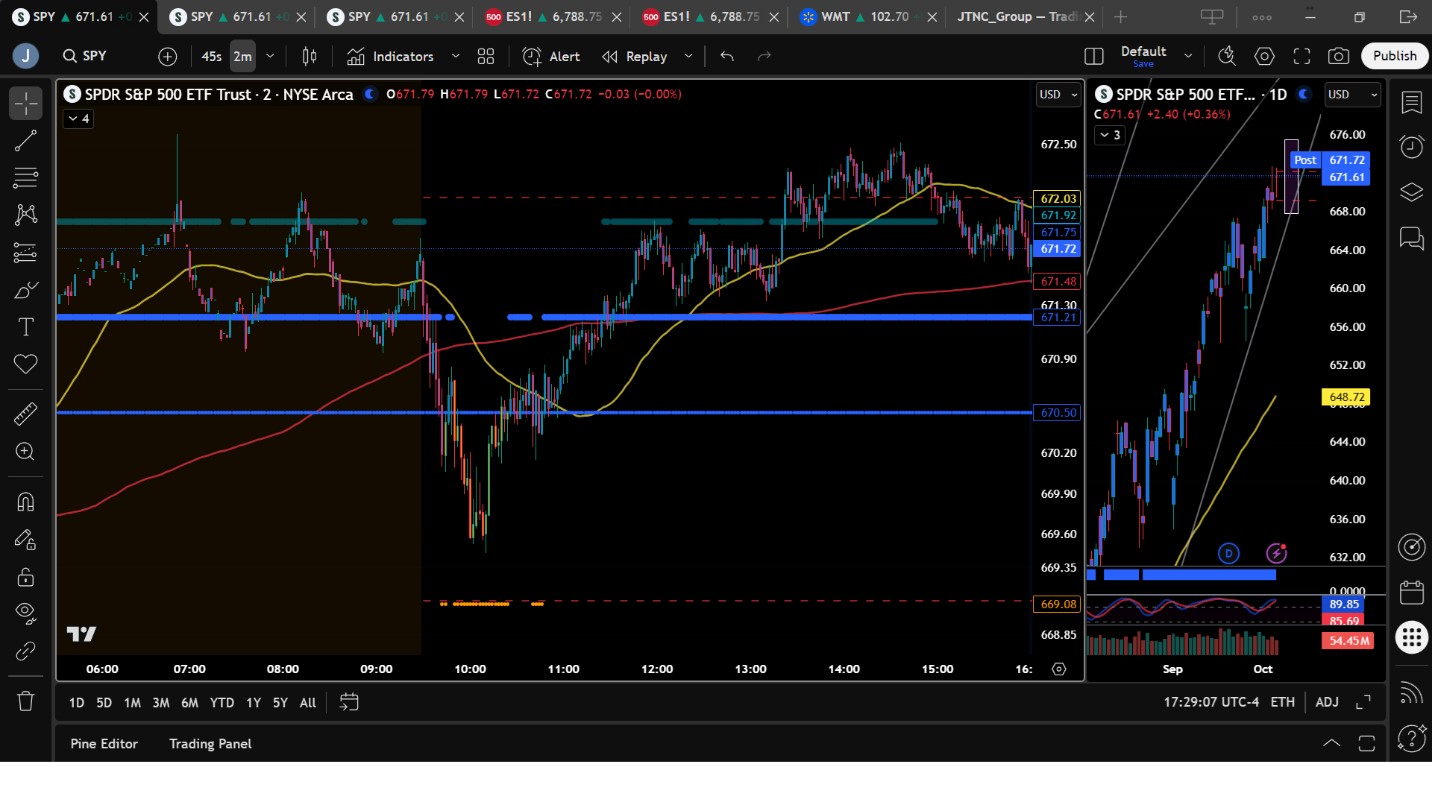Open chart settings hexagon icon in top toolbar
The width and height of the screenshot is (1432, 805).
[x=1265, y=57]
